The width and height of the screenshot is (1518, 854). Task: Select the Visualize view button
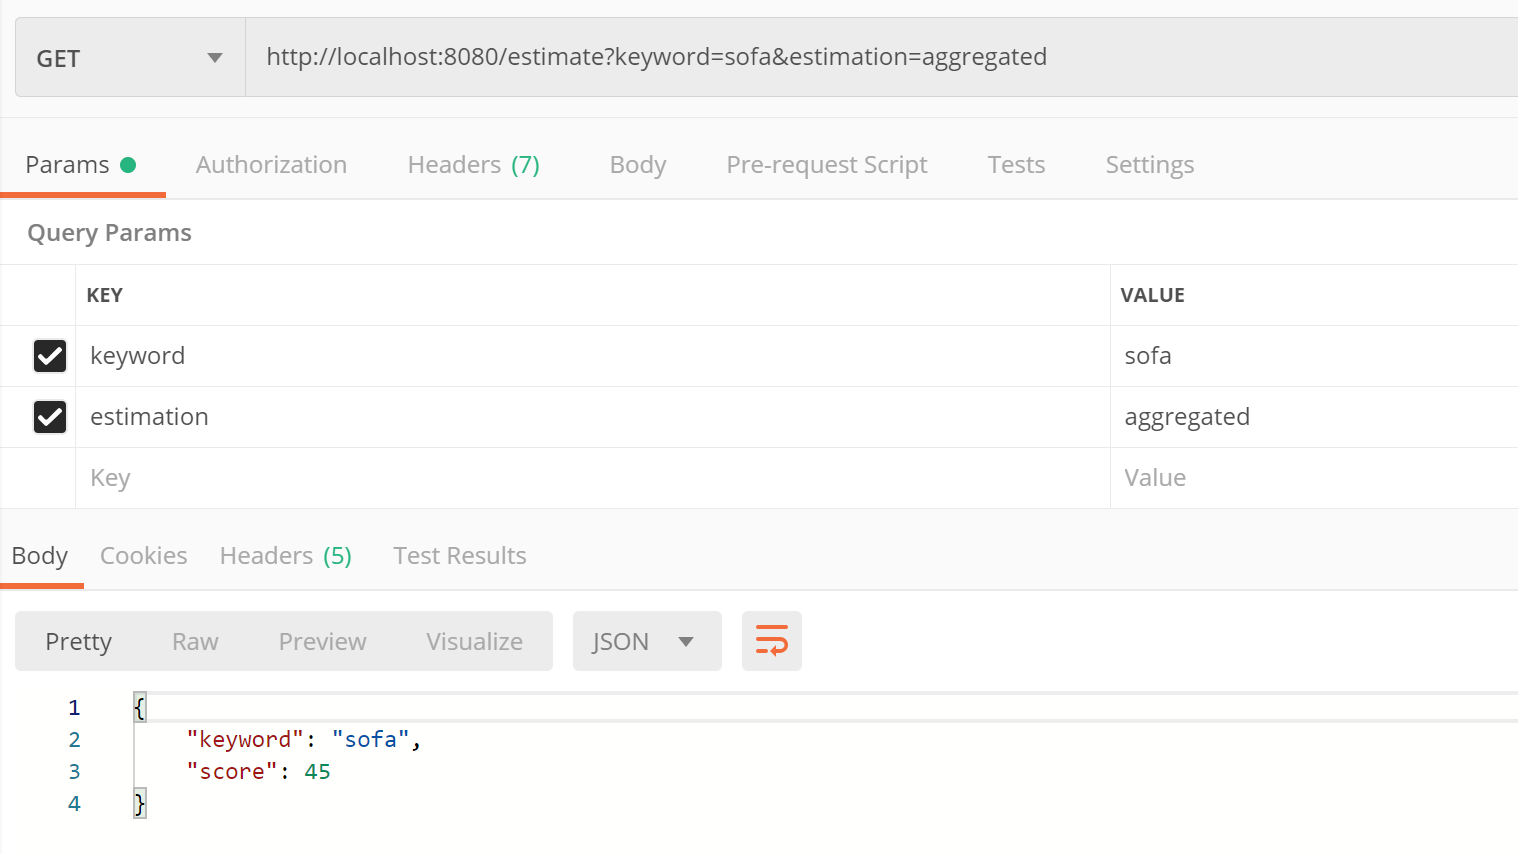pos(474,641)
